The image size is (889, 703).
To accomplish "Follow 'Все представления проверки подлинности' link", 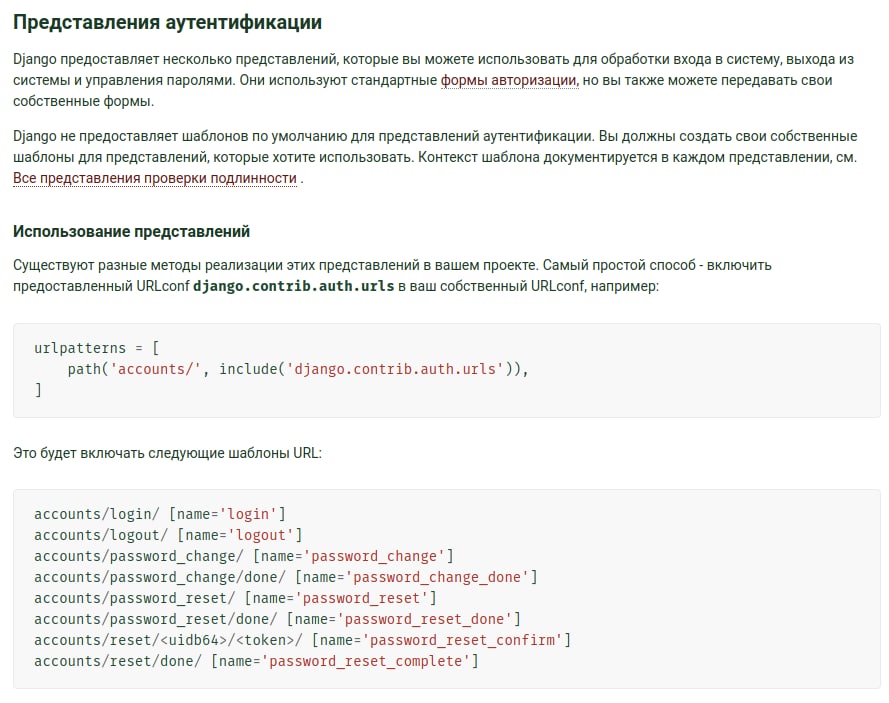I will pos(155,178).
